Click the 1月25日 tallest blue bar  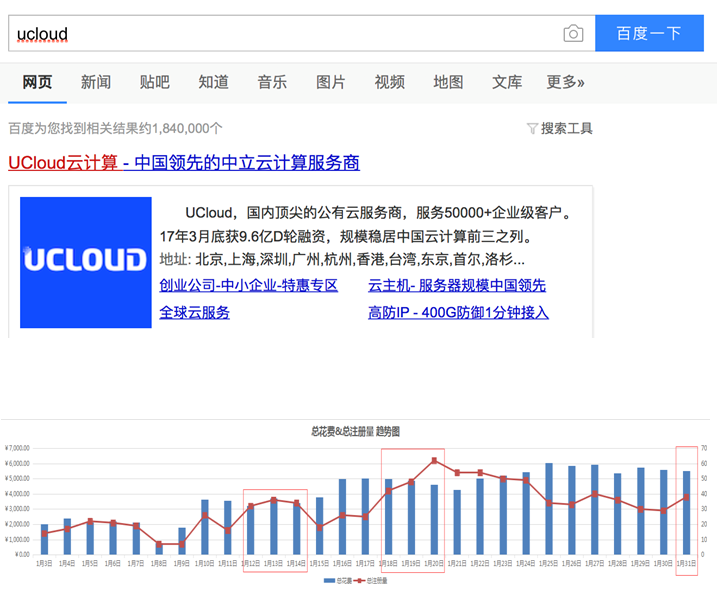(x=549, y=509)
